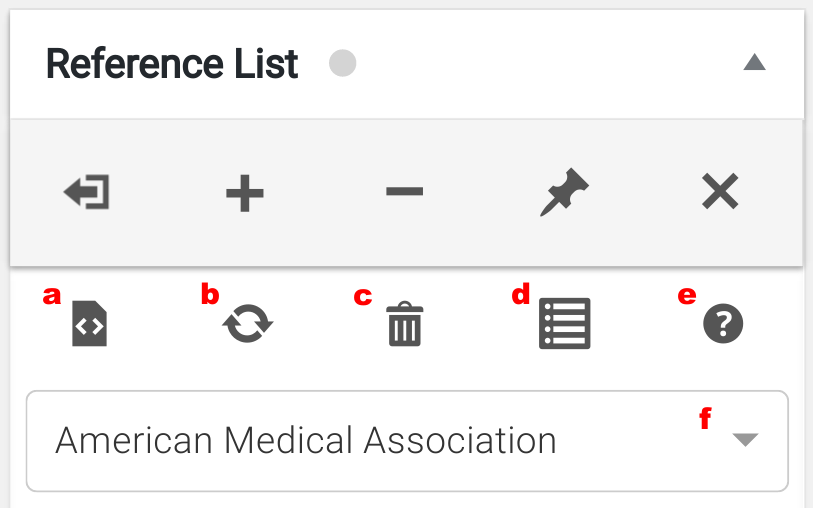Click the Reference List panel title
Image resolution: width=813 pixels, height=508 pixels.
pos(172,64)
